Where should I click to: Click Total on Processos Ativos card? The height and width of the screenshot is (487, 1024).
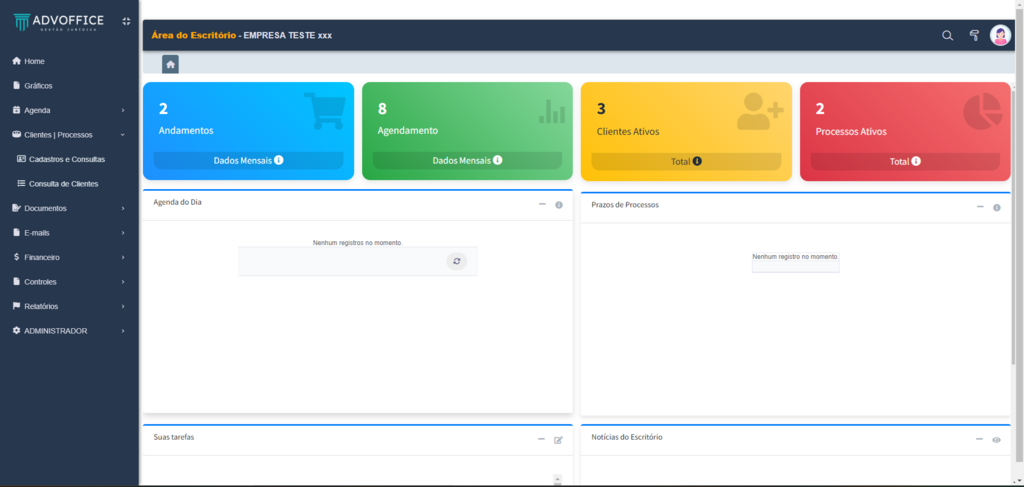click(x=905, y=161)
